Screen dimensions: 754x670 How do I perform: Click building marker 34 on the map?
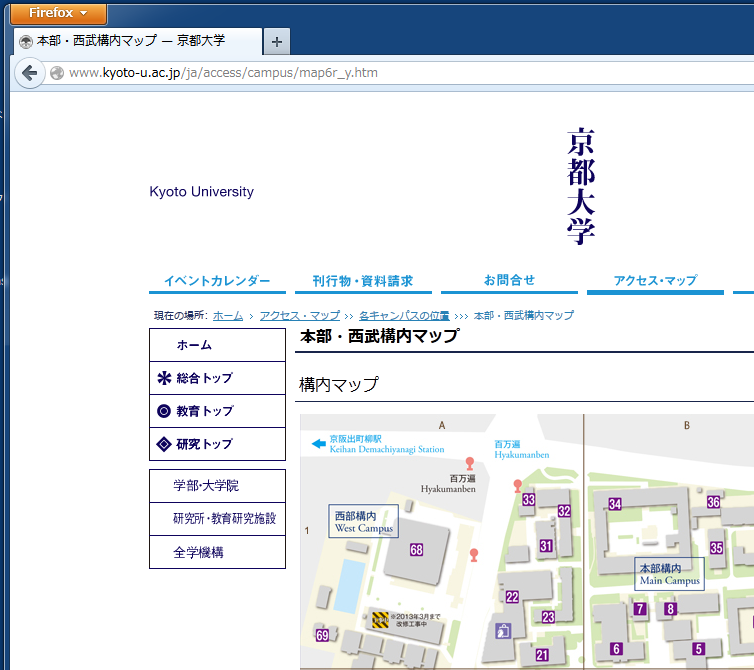[615, 504]
